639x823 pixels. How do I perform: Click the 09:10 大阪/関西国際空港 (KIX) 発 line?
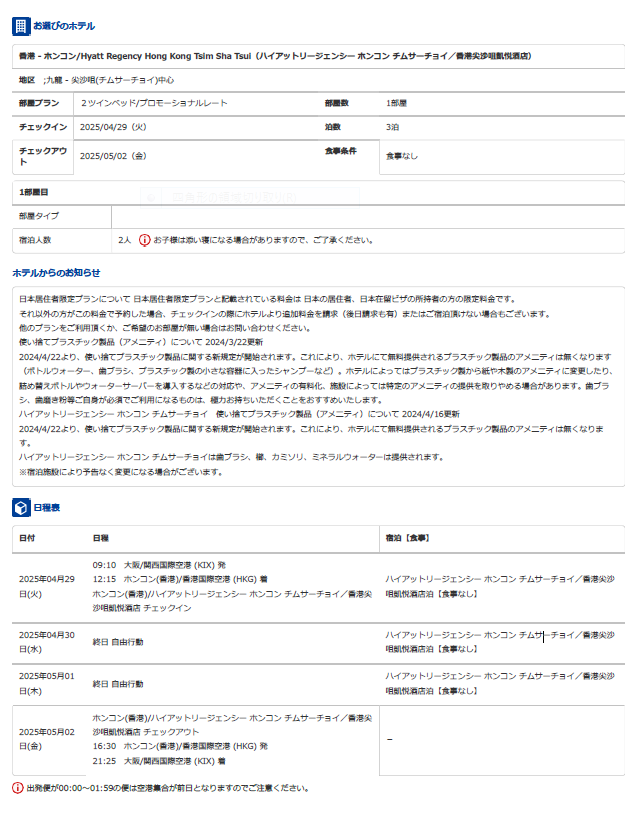point(159,565)
